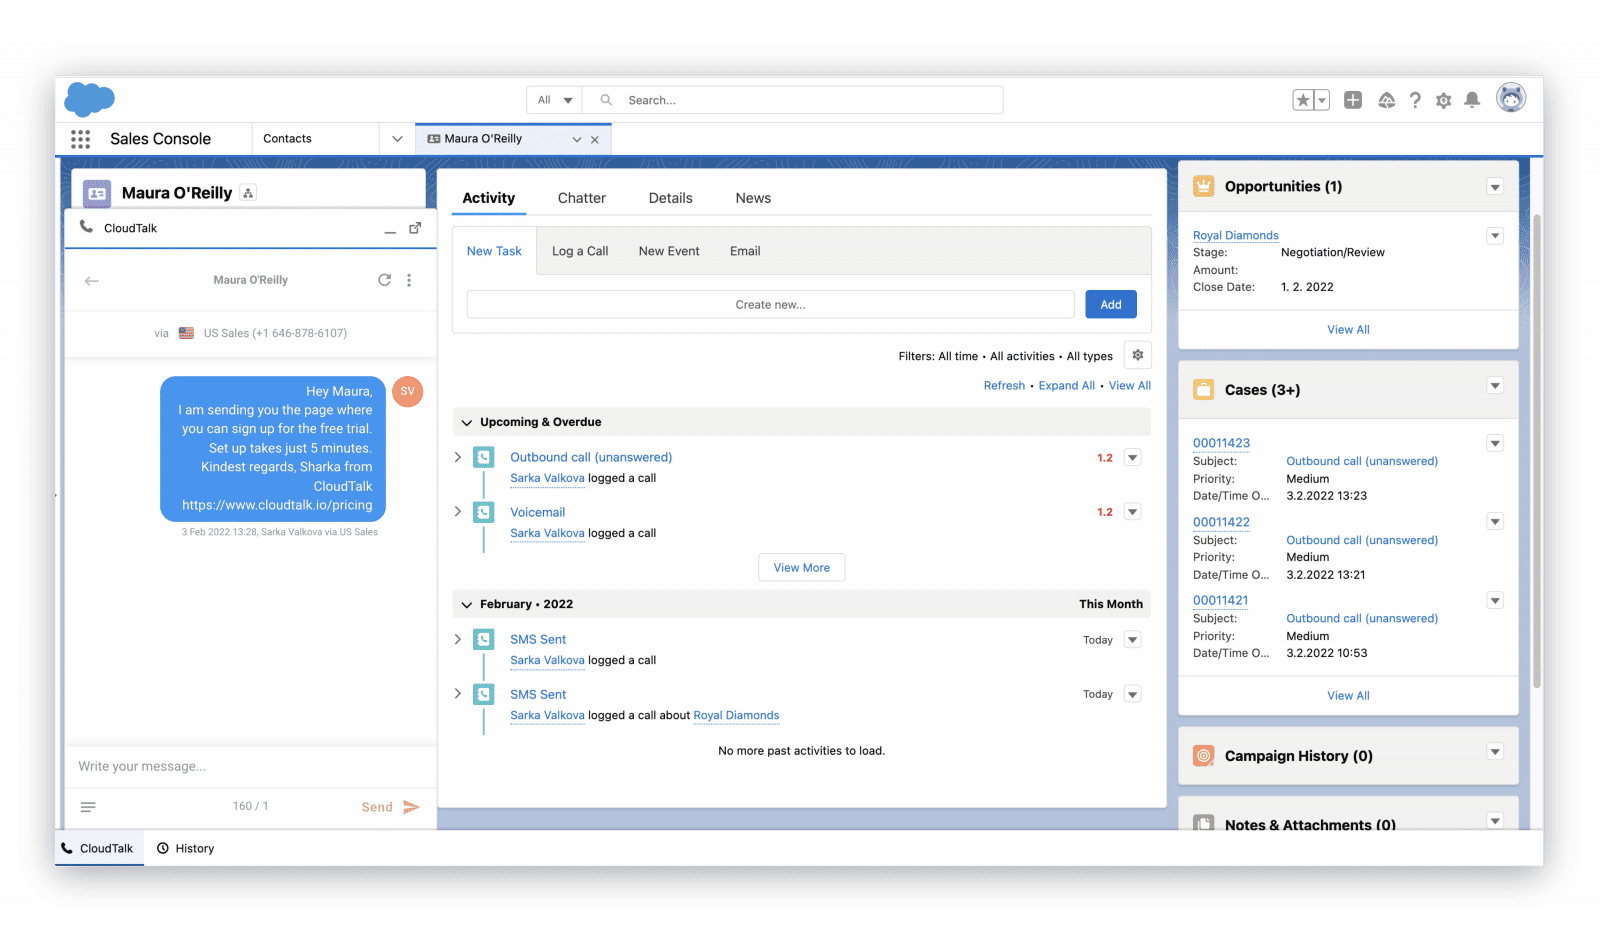The width and height of the screenshot is (1600, 933).
Task: Click the Write your message field
Action: pyautogui.click(x=250, y=766)
